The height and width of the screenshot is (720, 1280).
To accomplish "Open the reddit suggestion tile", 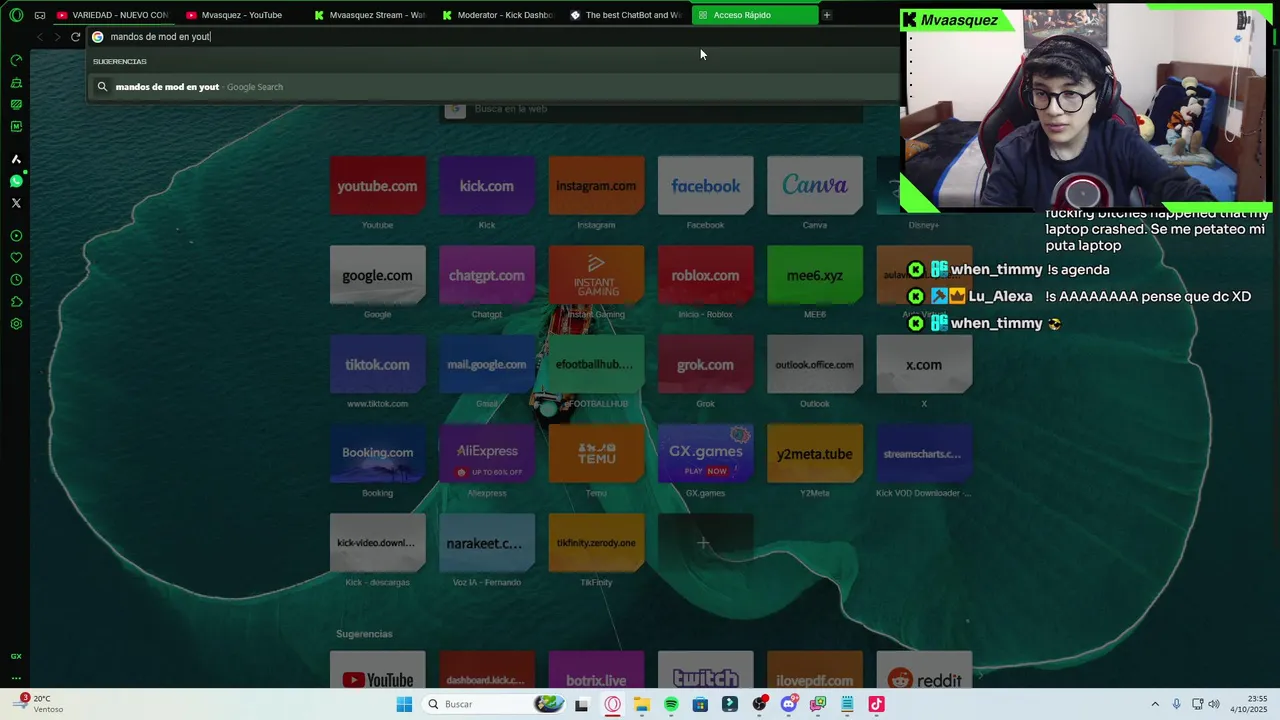I will (x=924, y=670).
